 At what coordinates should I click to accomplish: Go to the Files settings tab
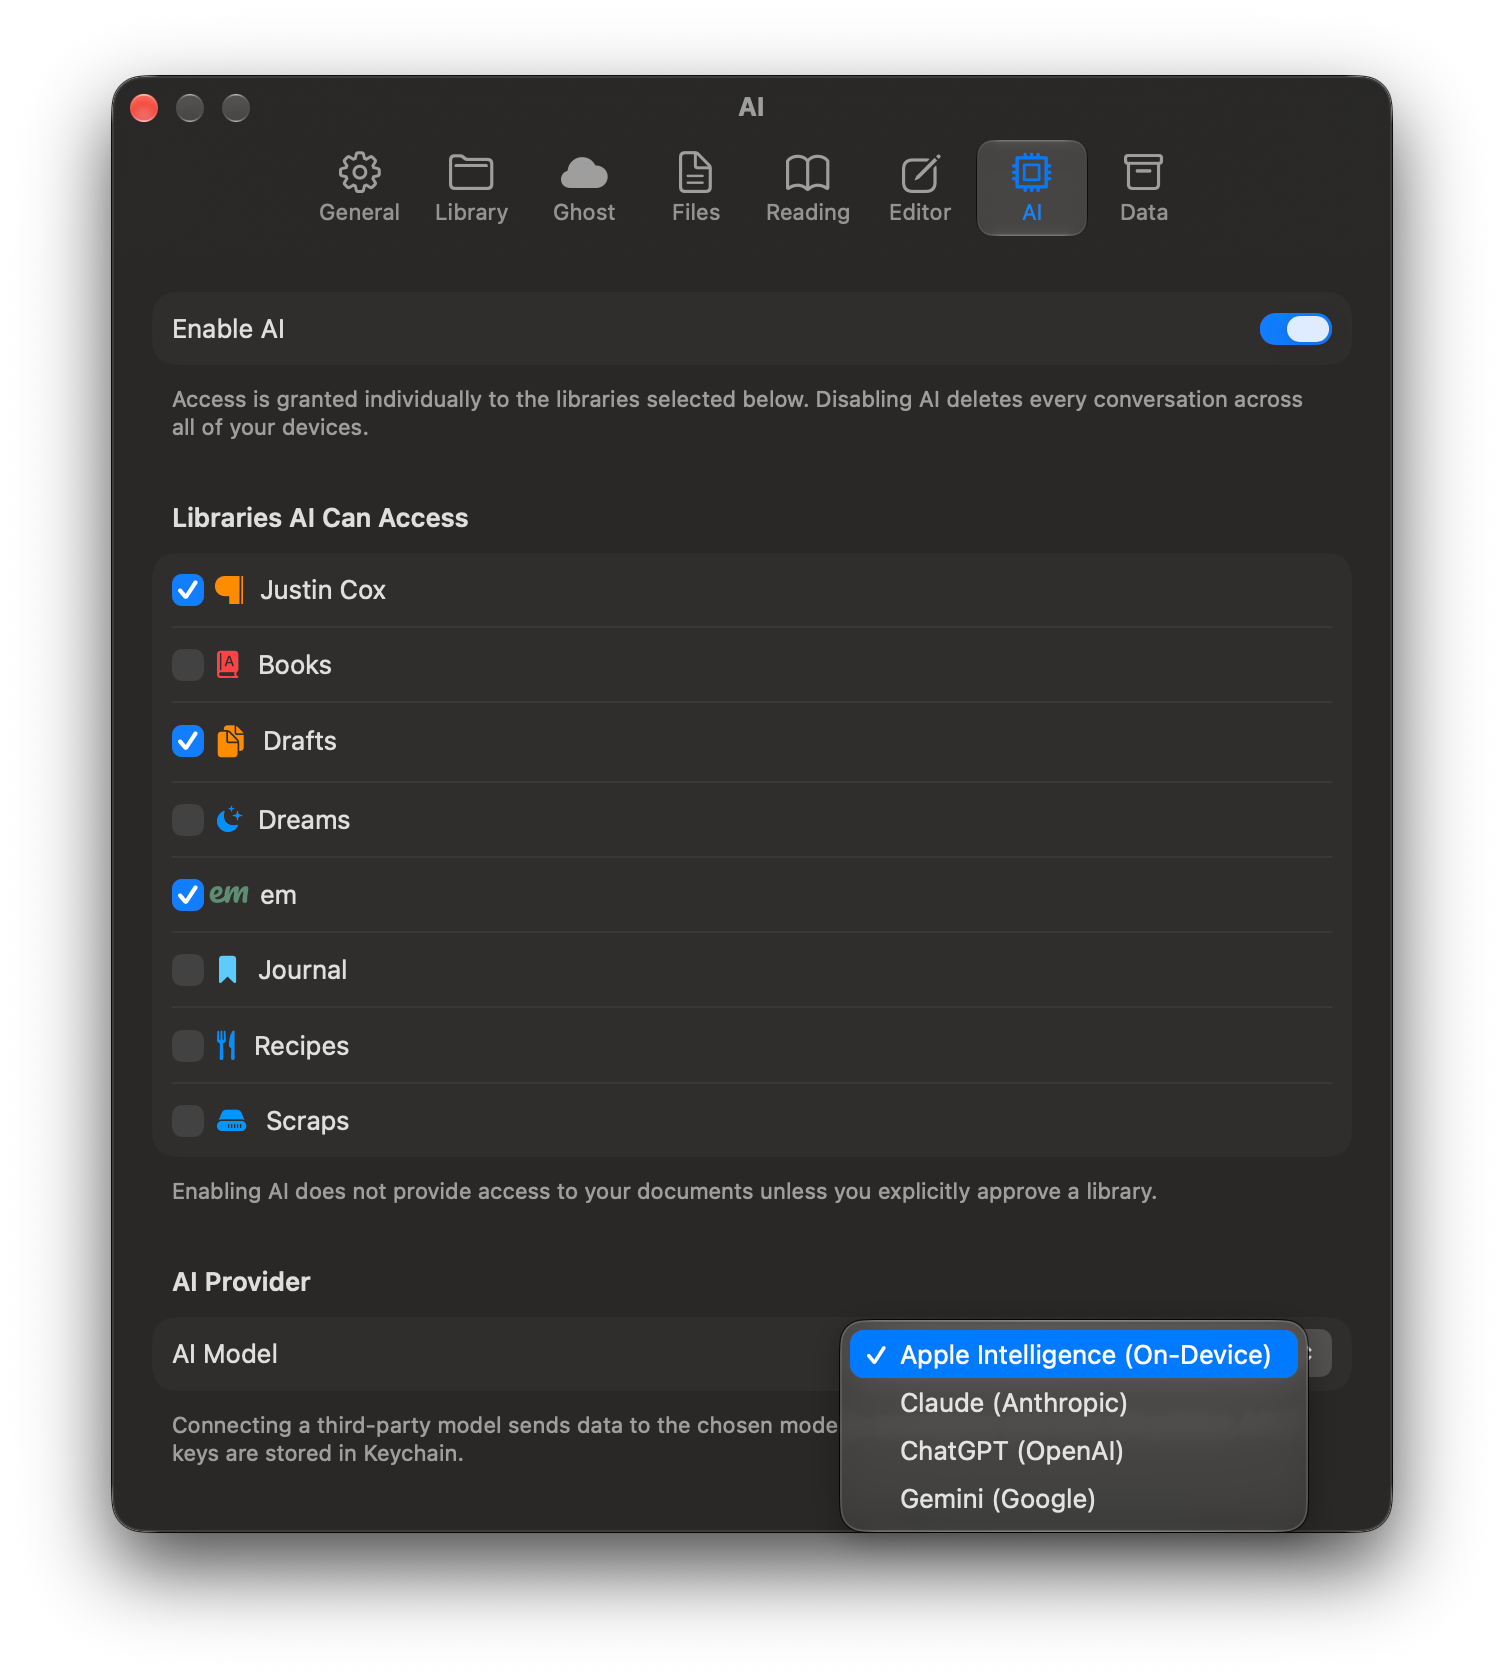[x=696, y=188]
